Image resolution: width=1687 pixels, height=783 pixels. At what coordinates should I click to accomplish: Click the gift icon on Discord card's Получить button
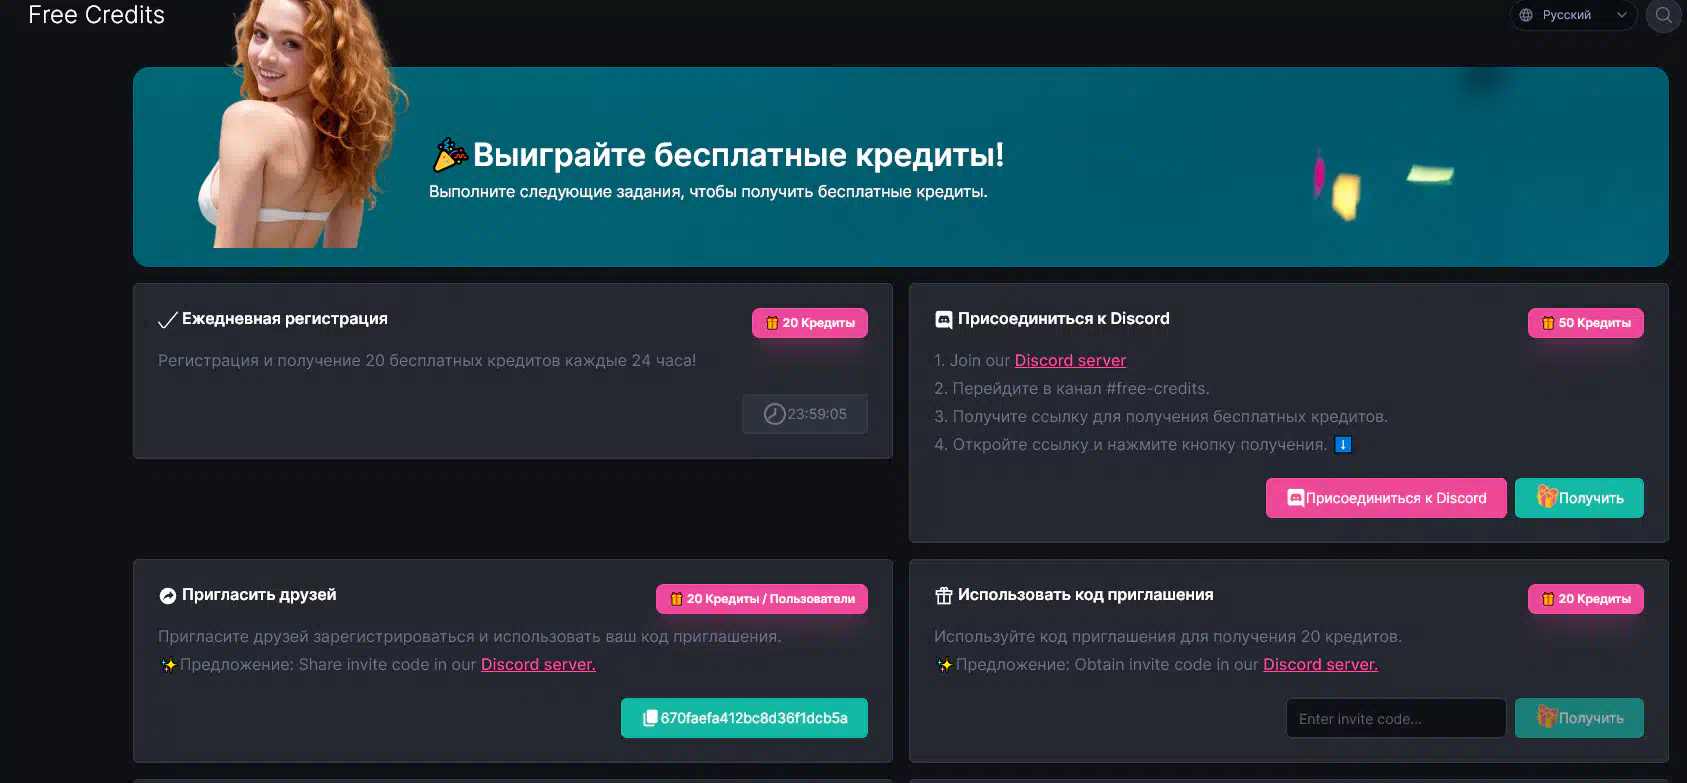(x=1547, y=496)
